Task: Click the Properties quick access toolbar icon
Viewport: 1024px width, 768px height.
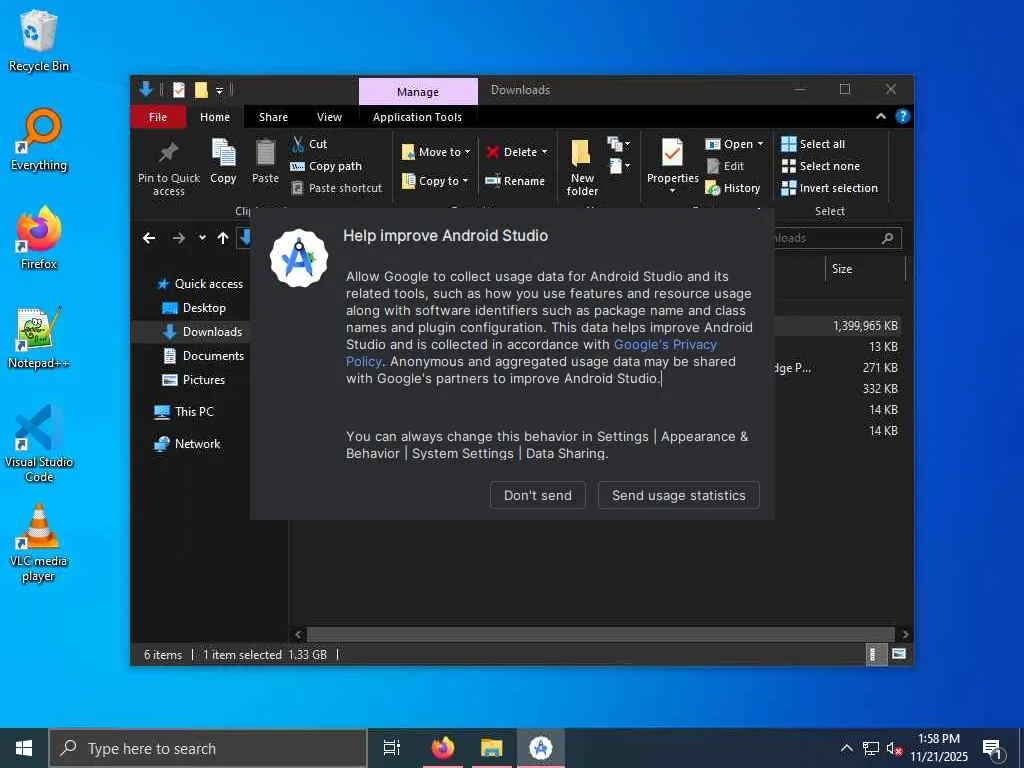Action: pyautogui.click(x=178, y=90)
